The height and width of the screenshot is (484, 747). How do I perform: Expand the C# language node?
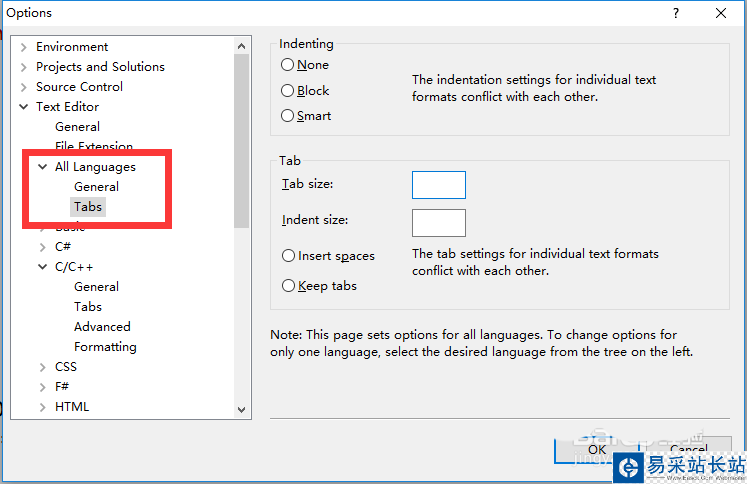tap(43, 247)
